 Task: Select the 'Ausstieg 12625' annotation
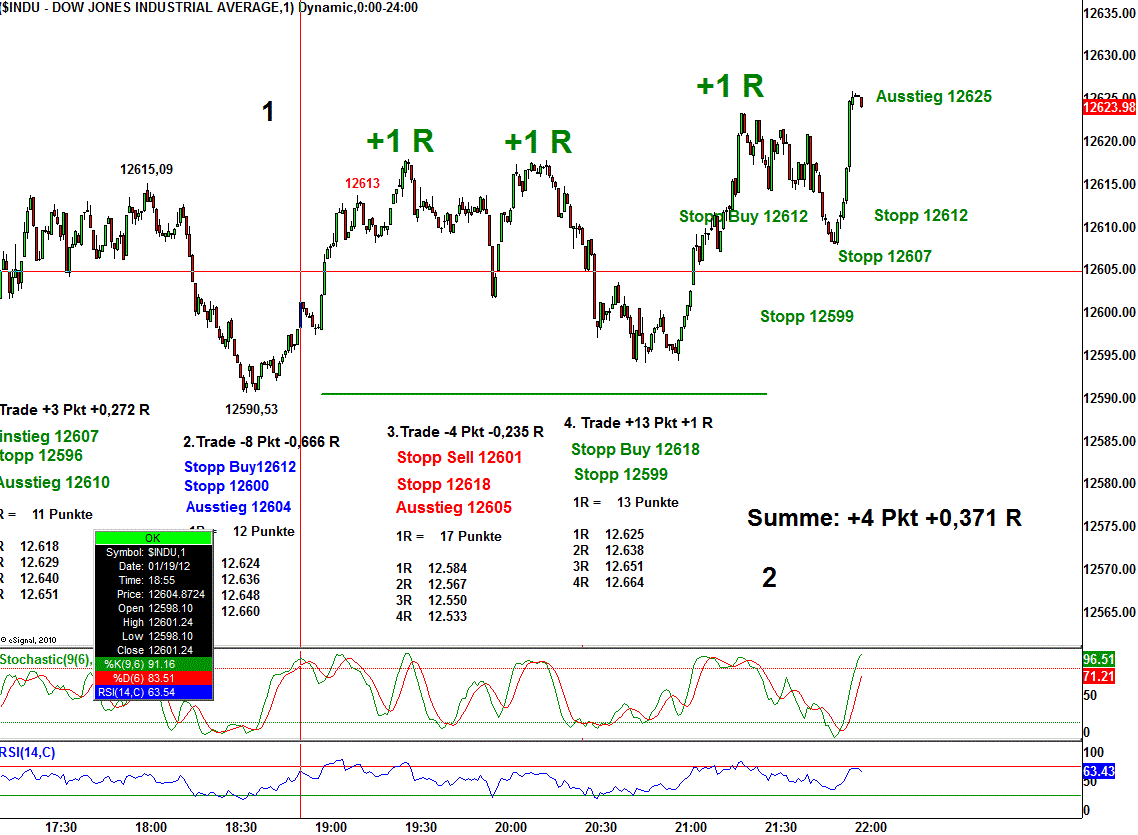click(x=933, y=97)
